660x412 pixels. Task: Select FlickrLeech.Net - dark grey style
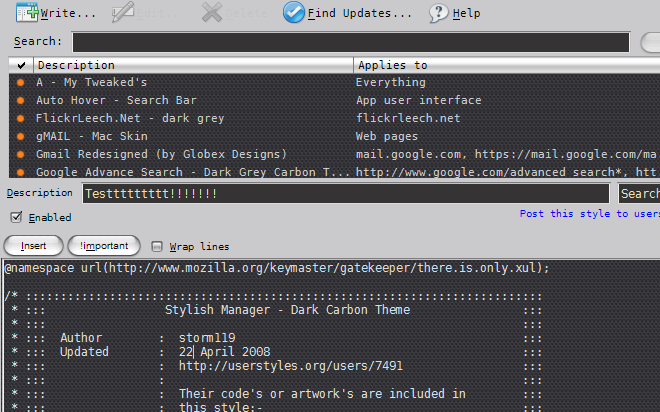click(130, 119)
